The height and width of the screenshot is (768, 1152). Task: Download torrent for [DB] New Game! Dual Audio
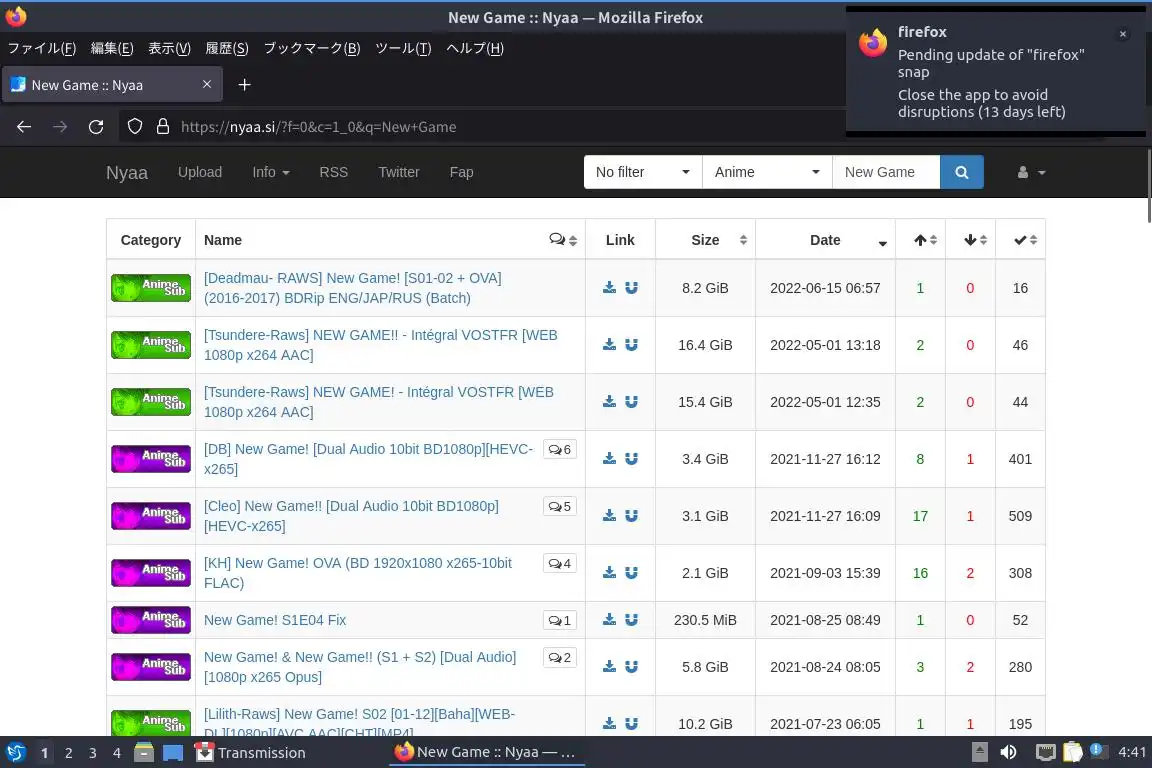[609, 459]
